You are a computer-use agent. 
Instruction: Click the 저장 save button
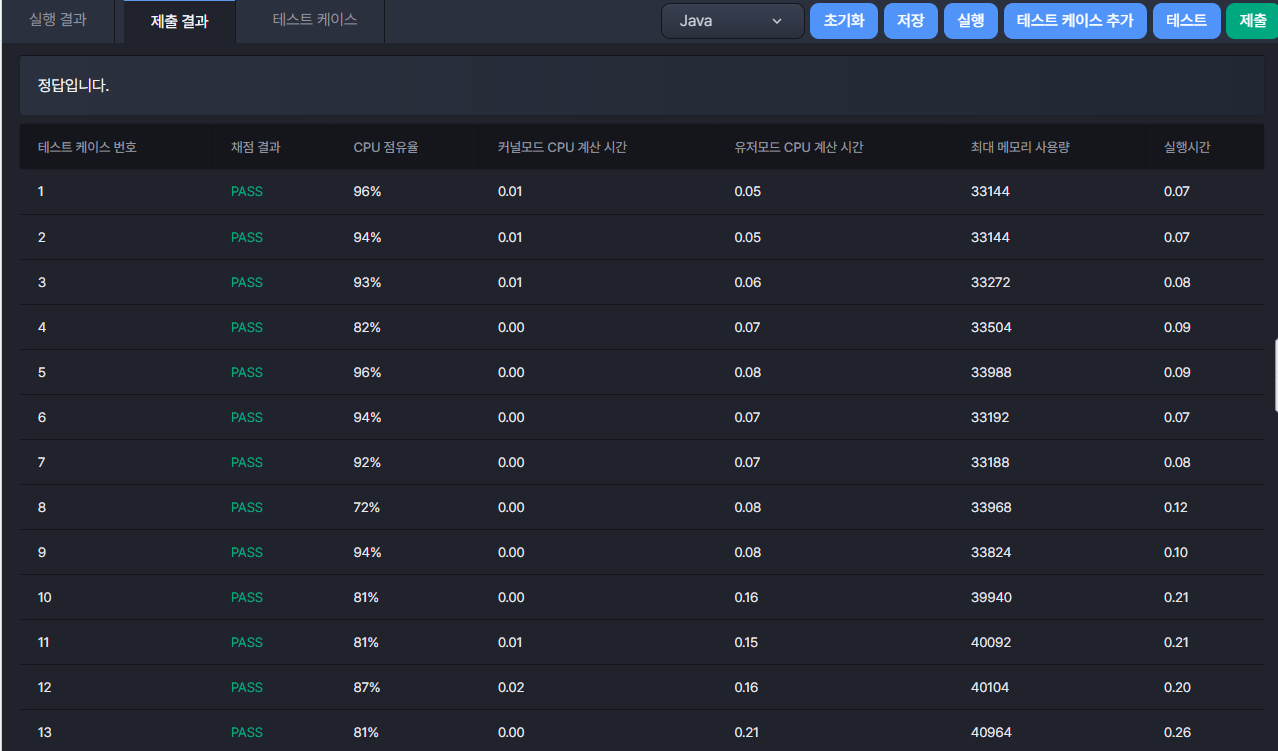[x=911, y=21]
